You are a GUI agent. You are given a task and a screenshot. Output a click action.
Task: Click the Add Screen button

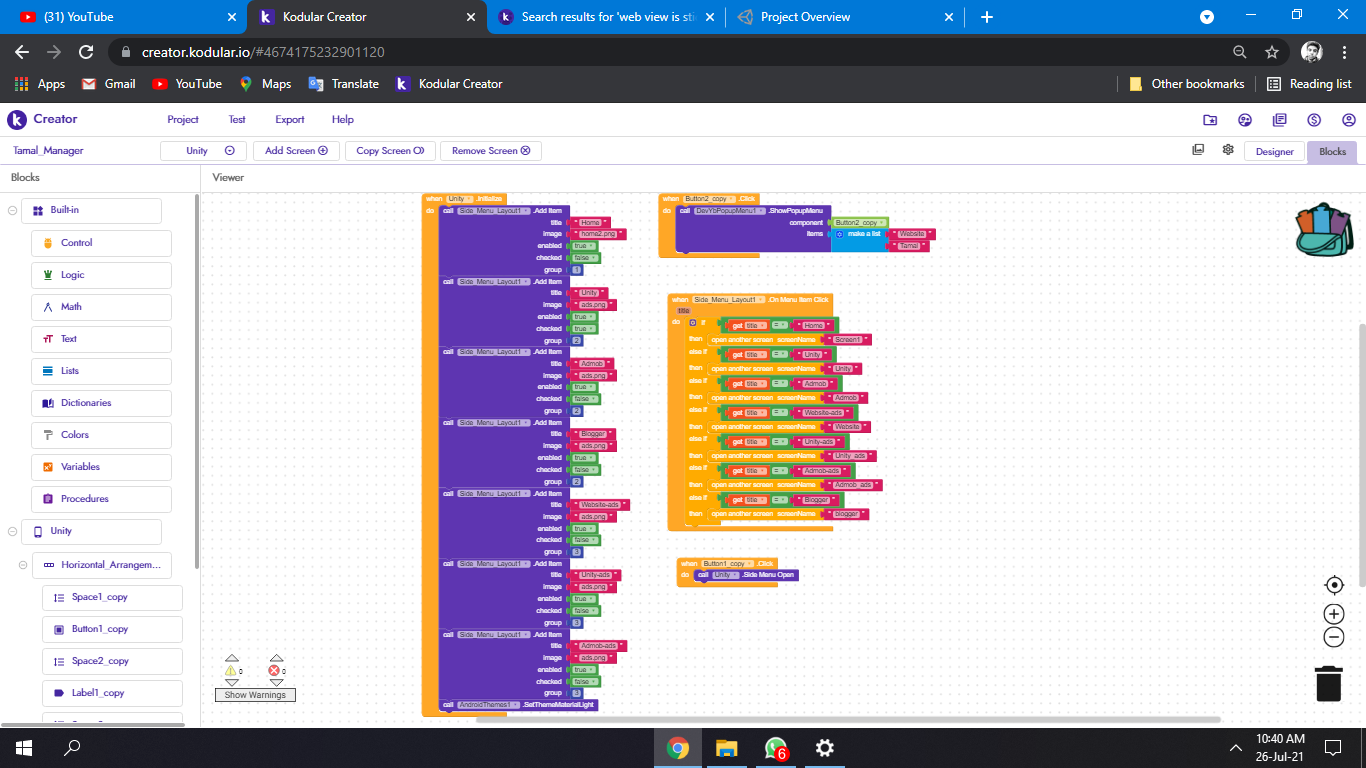coord(296,151)
